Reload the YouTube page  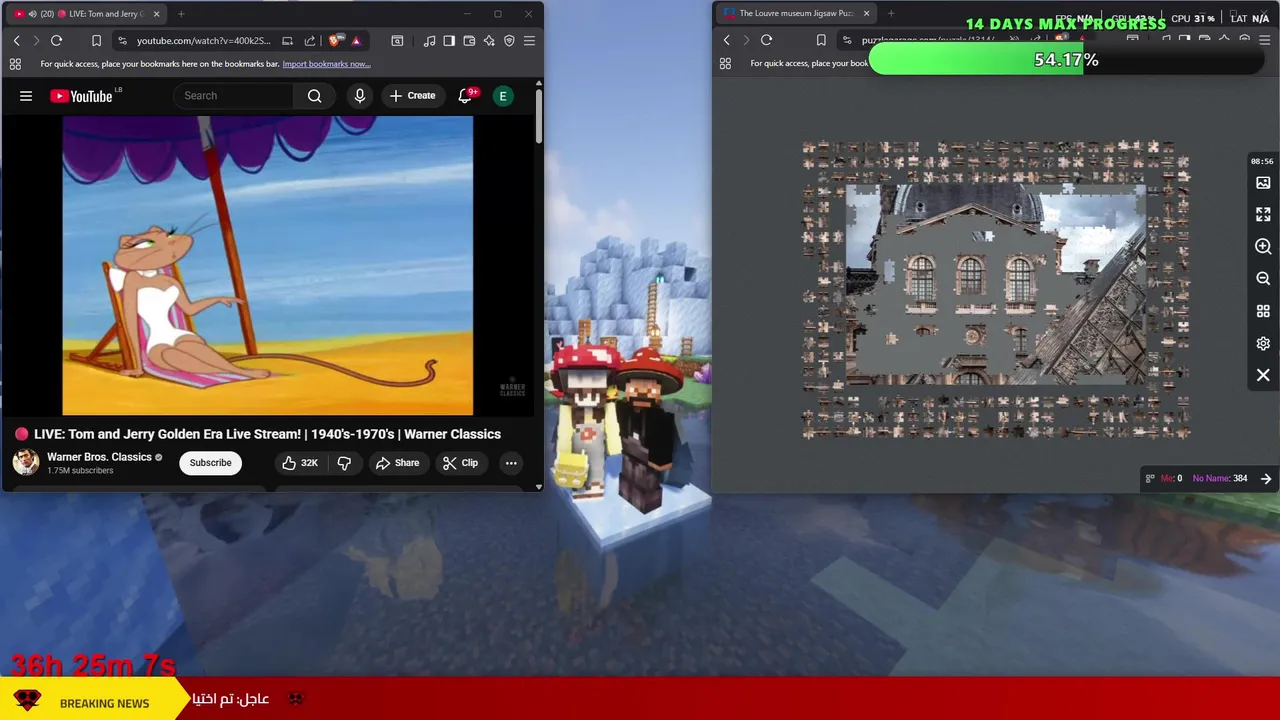click(56, 40)
